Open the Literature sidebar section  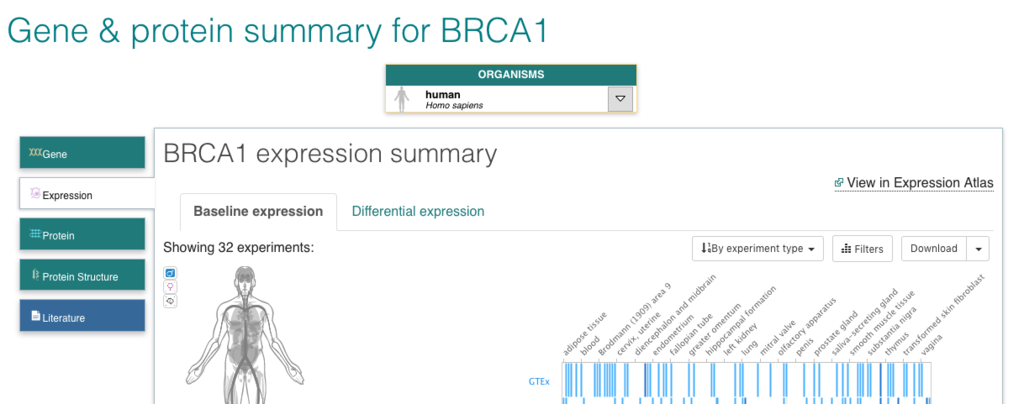pos(82,316)
